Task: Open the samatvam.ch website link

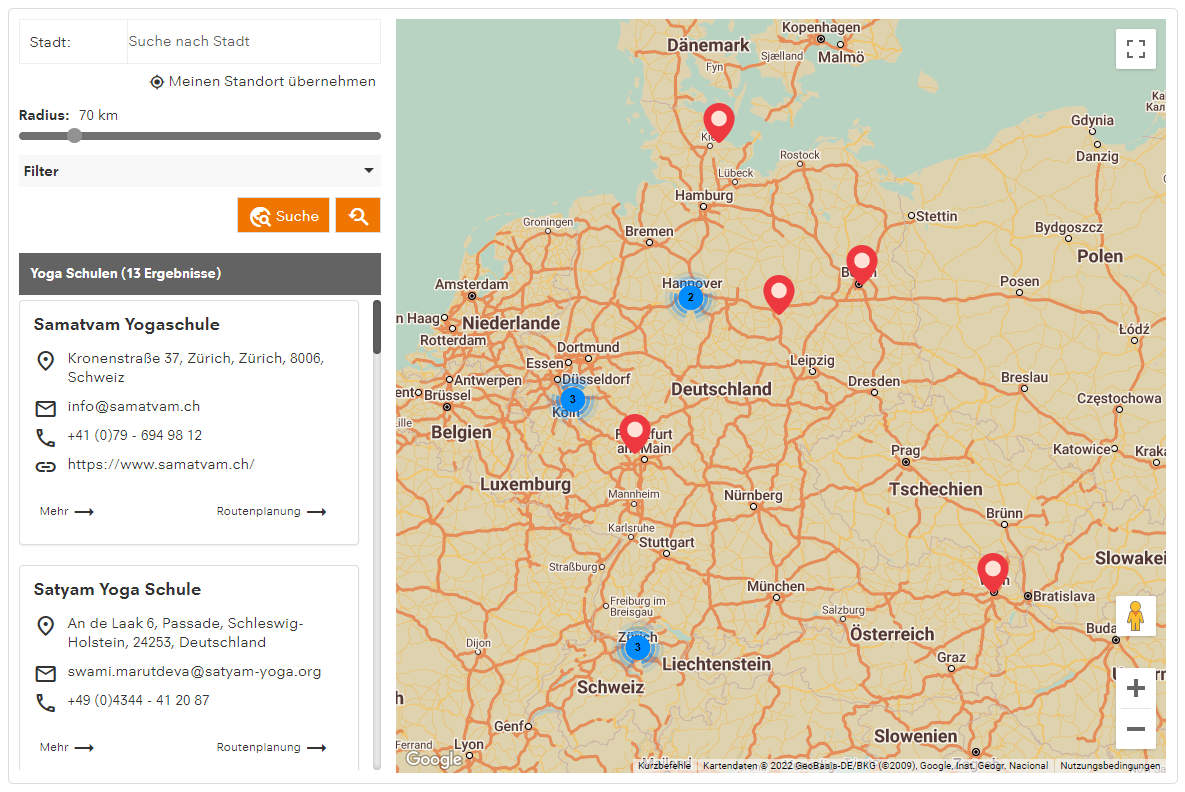Action: pyautogui.click(x=161, y=465)
